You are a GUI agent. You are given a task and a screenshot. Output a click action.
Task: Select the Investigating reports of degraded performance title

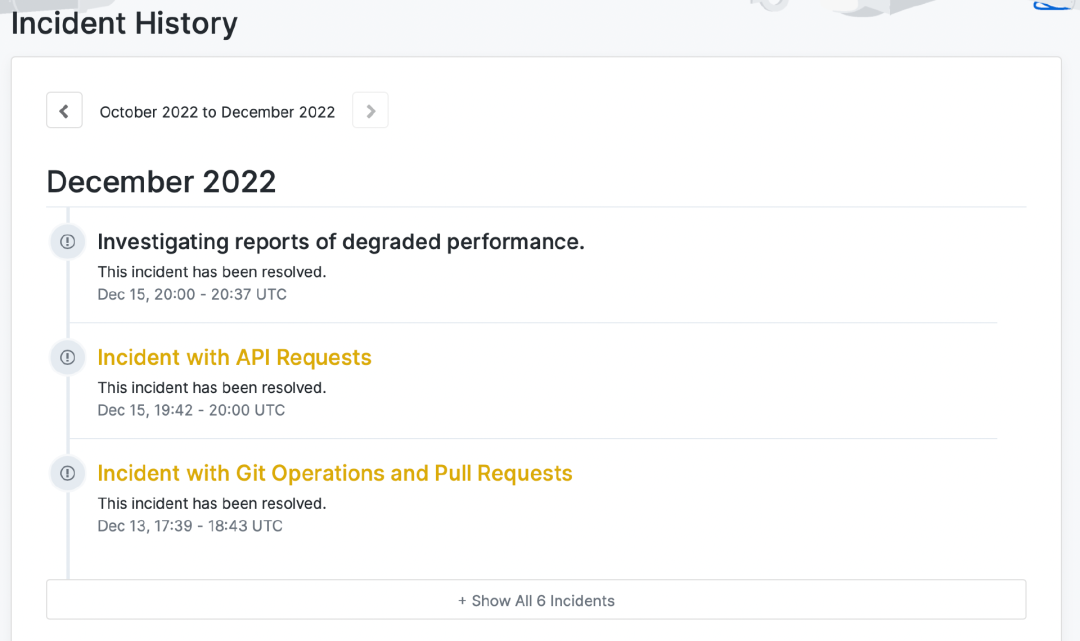tap(340, 242)
